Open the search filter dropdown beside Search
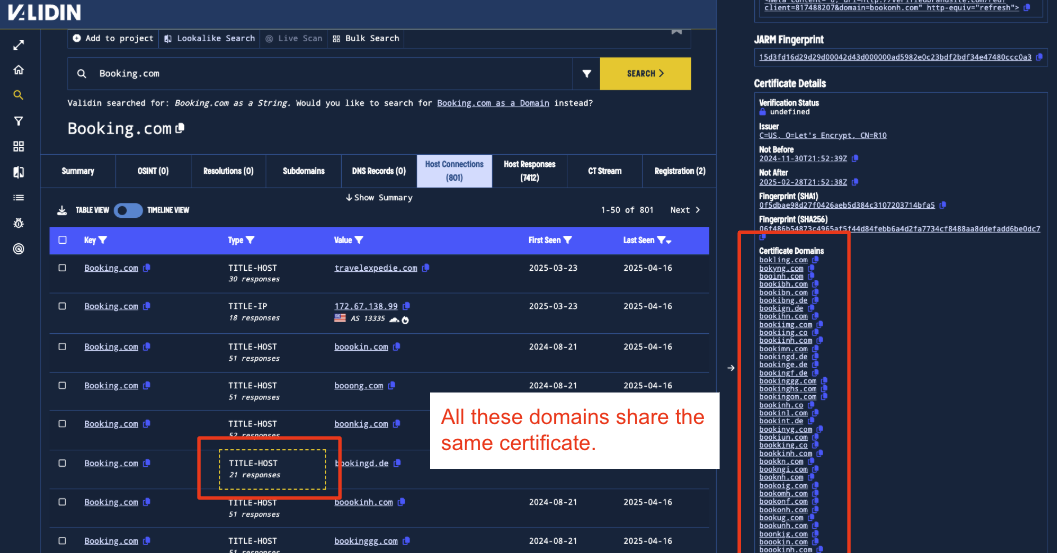The width and height of the screenshot is (1057, 553). [x=586, y=74]
